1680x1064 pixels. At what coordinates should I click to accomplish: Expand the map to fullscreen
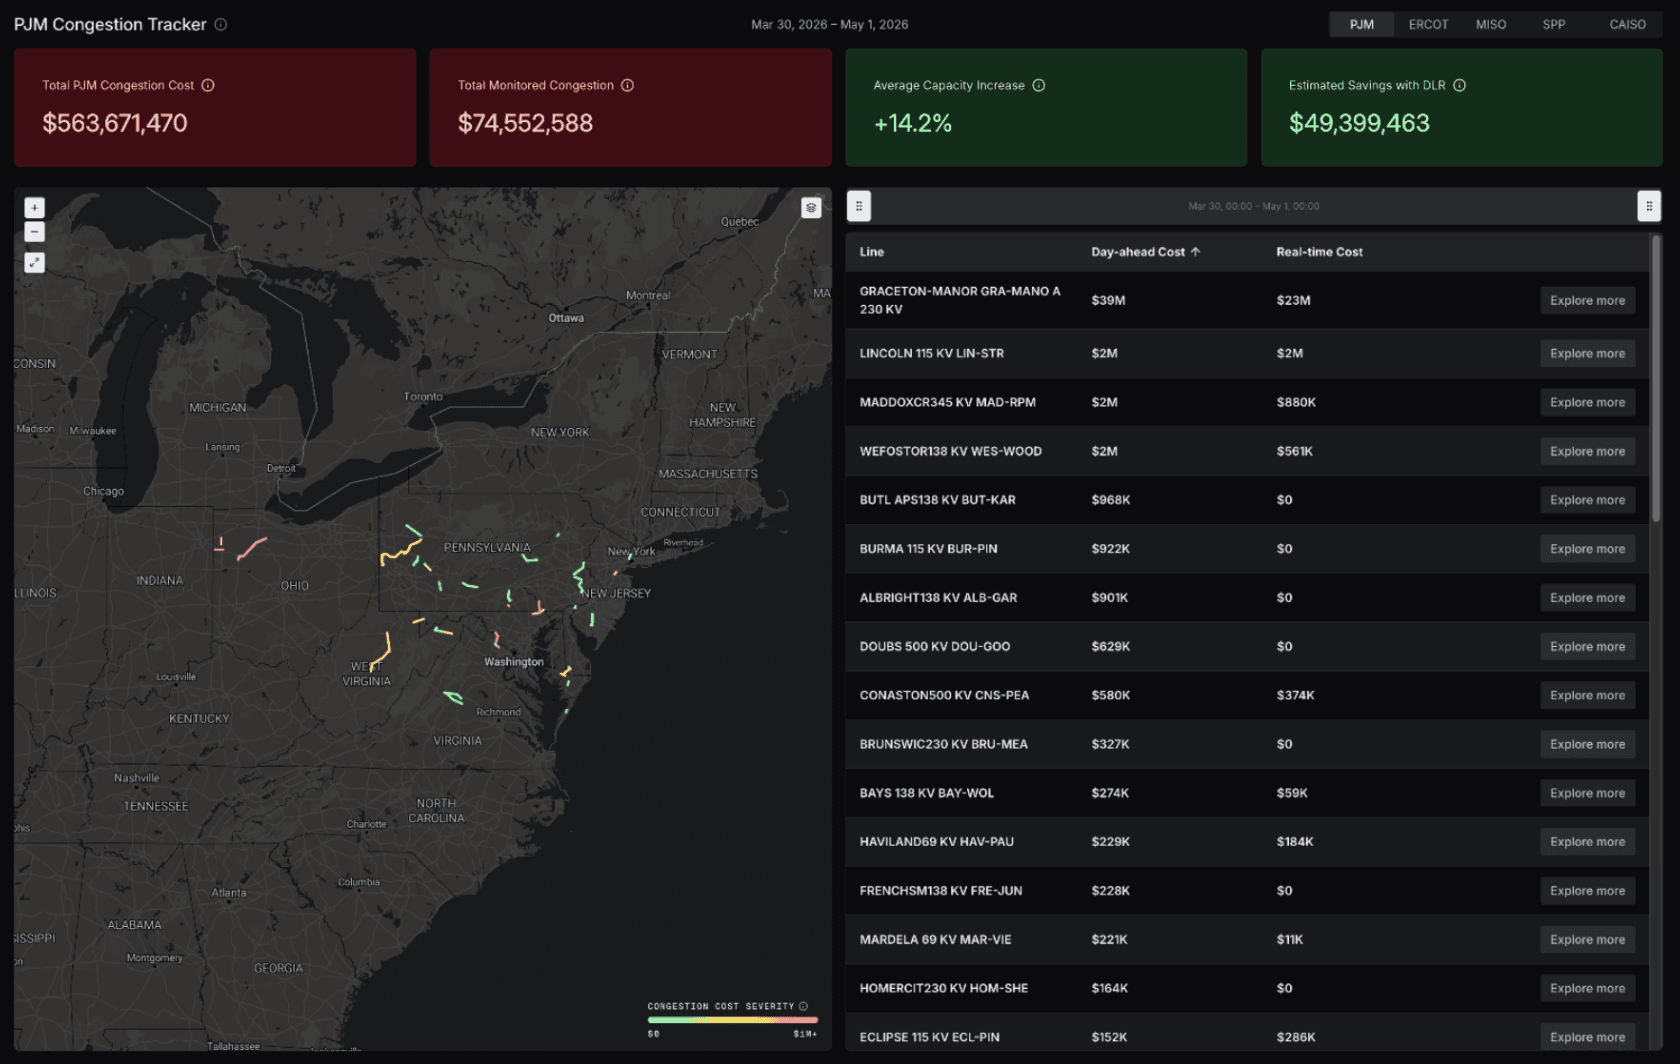click(34, 263)
